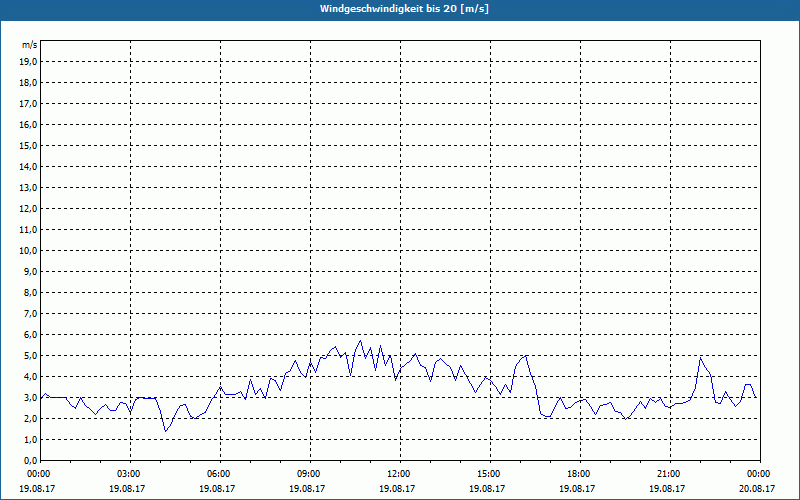Select the 18,0 y-axis label
The width and height of the screenshot is (800, 500).
tap(28, 83)
